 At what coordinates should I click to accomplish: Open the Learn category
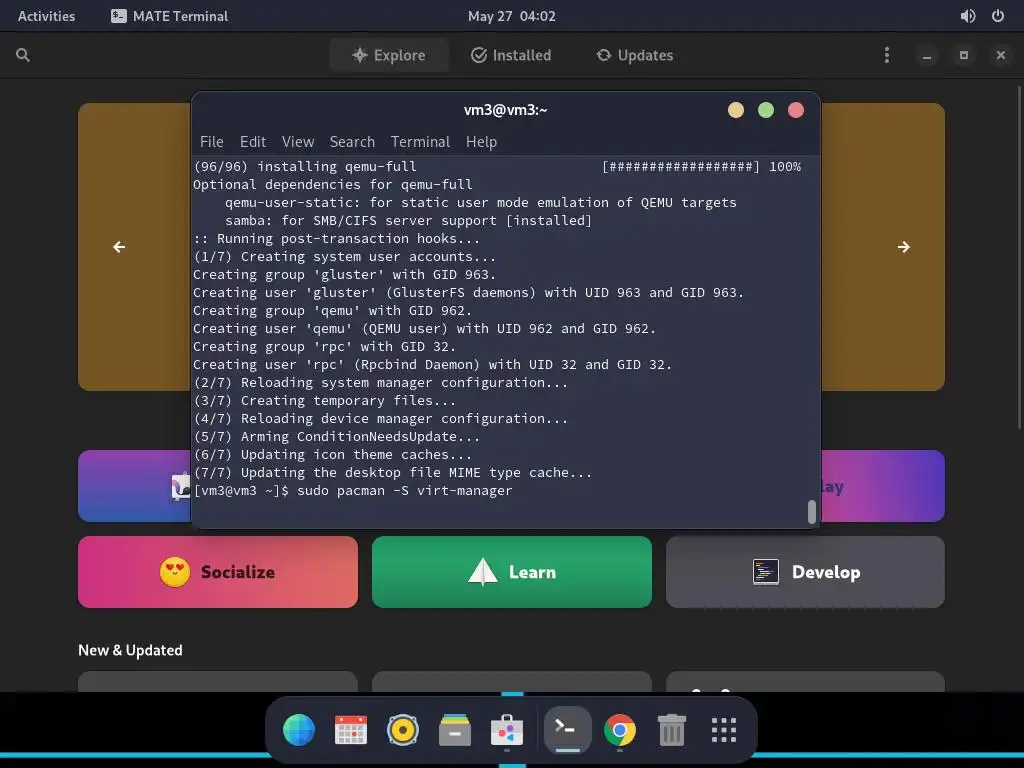(x=512, y=572)
